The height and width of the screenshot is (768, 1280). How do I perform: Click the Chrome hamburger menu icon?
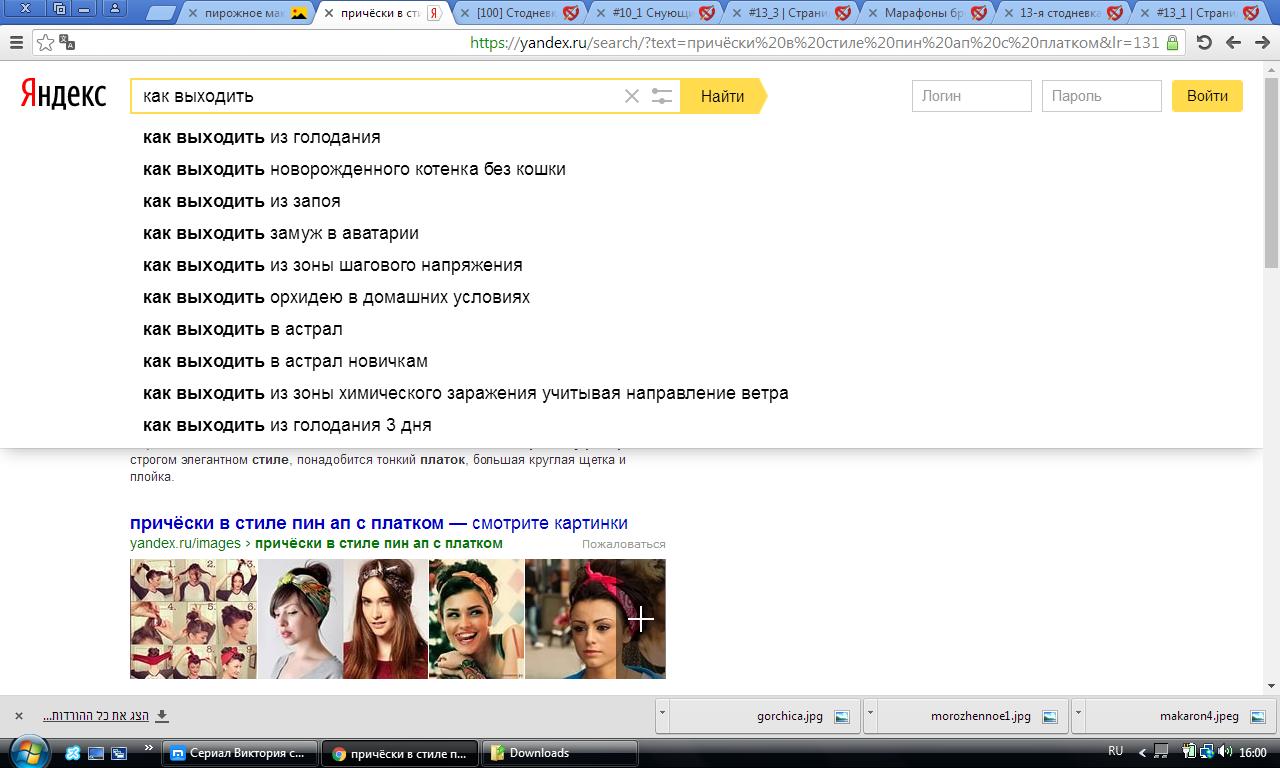[x=16, y=43]
